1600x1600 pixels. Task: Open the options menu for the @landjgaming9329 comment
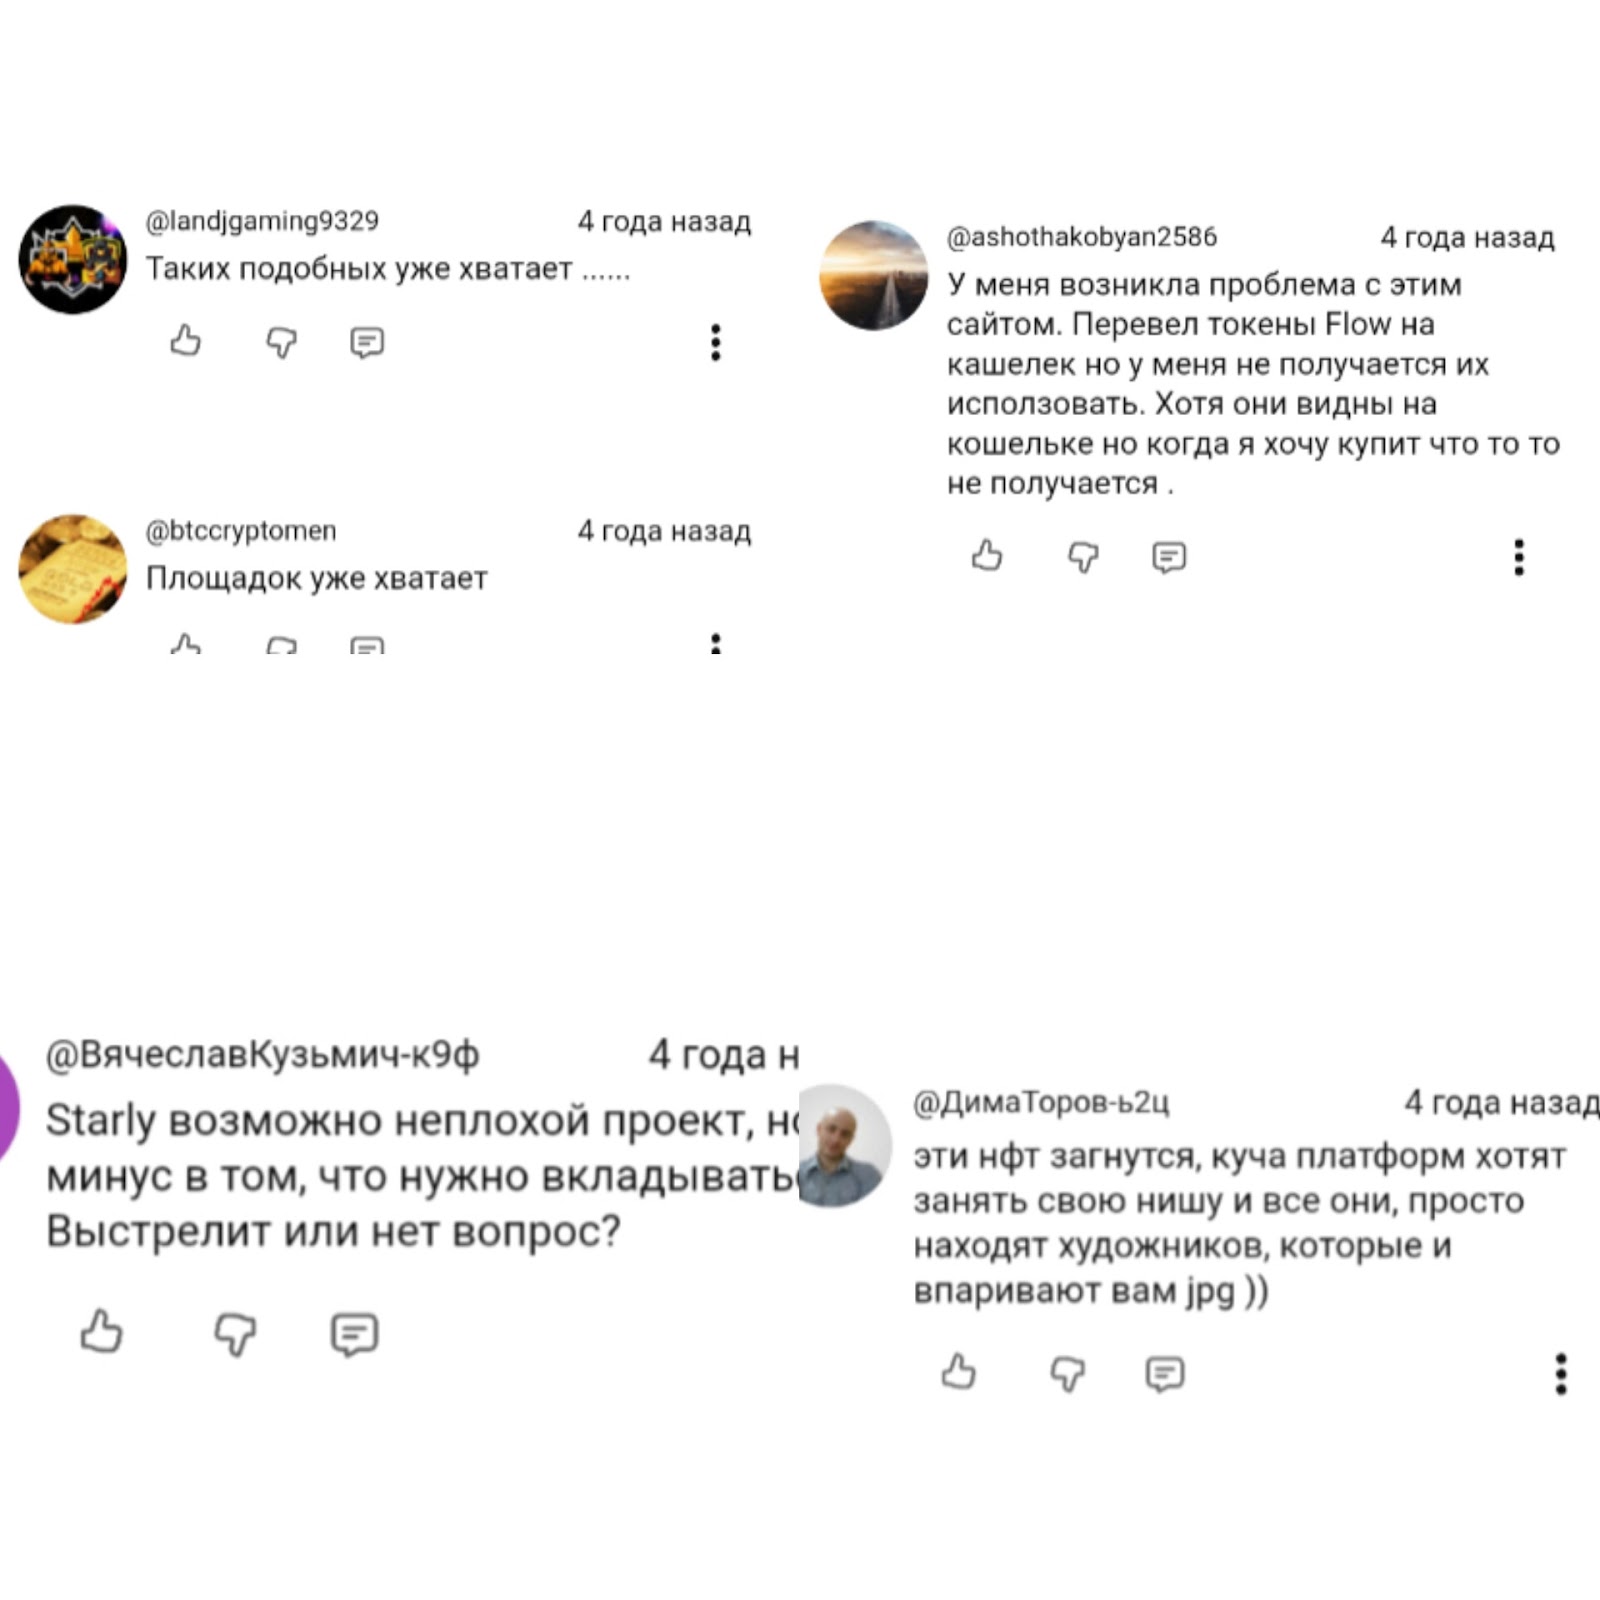715,342
